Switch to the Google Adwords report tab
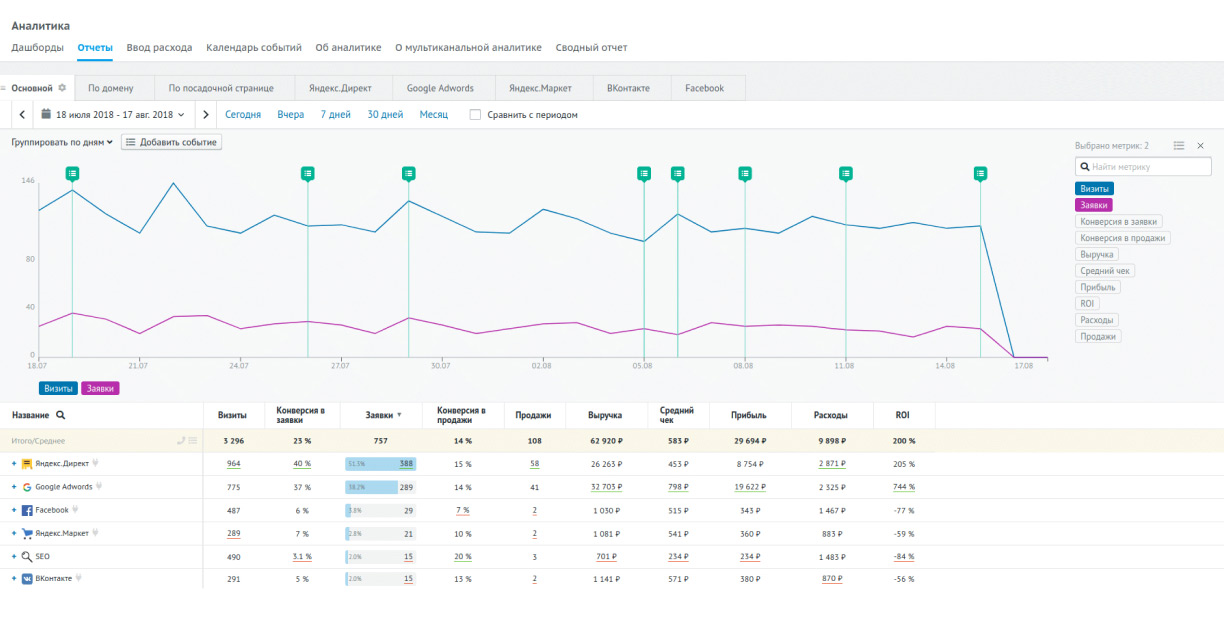The width and height of the screenshot is (1224, 617). [x=441, y=88]
